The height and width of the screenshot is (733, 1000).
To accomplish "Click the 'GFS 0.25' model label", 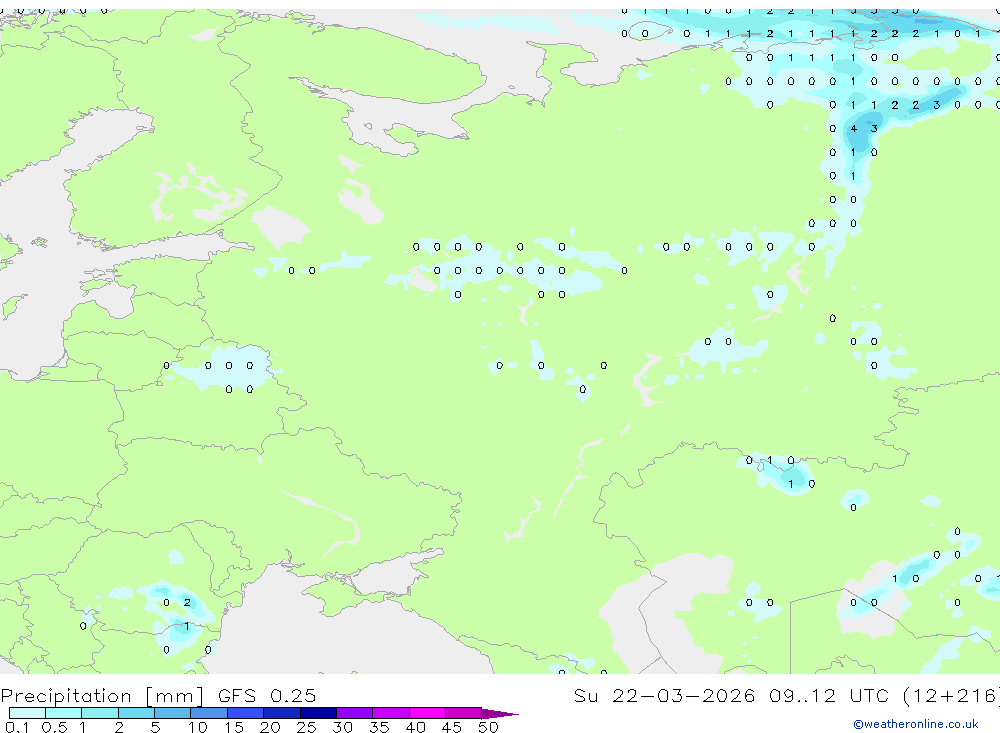I will (267, 695).
